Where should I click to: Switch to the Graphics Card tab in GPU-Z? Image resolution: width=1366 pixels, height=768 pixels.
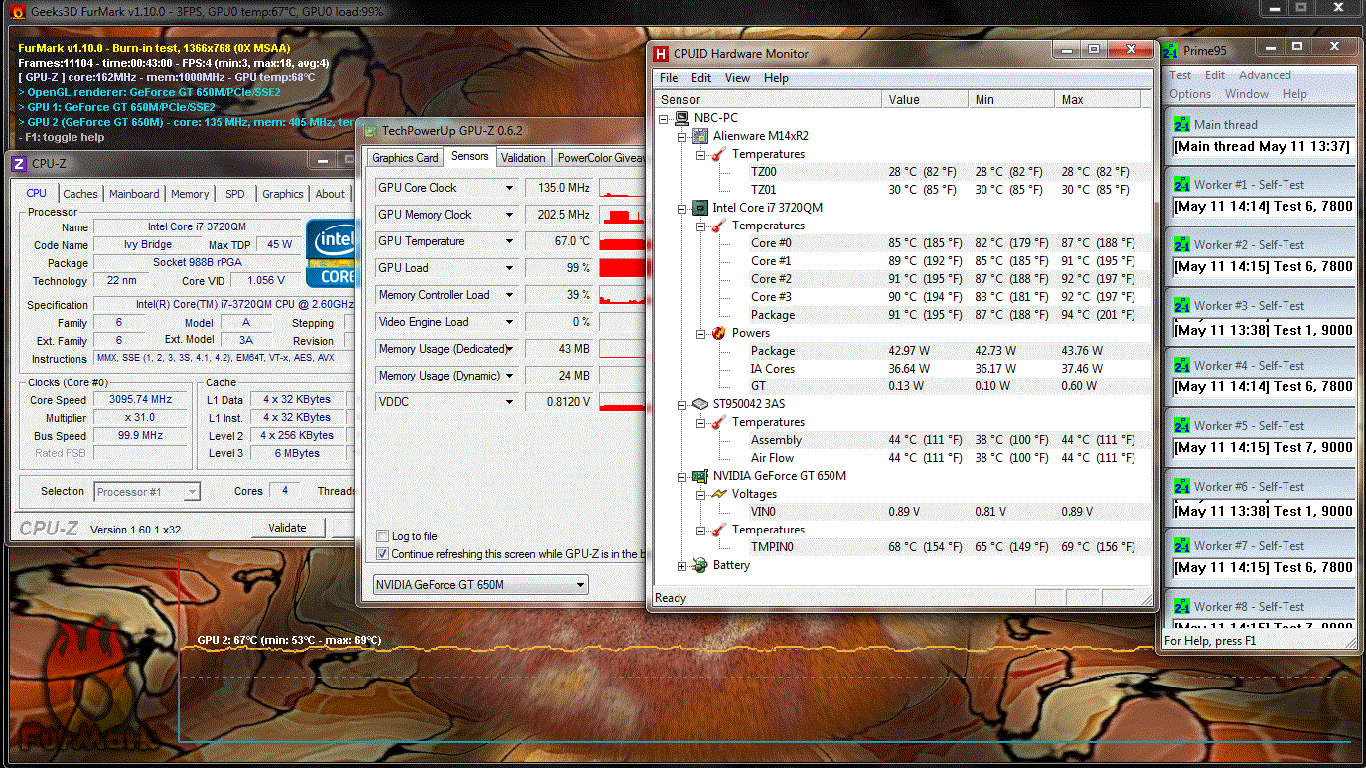(405, 158)
